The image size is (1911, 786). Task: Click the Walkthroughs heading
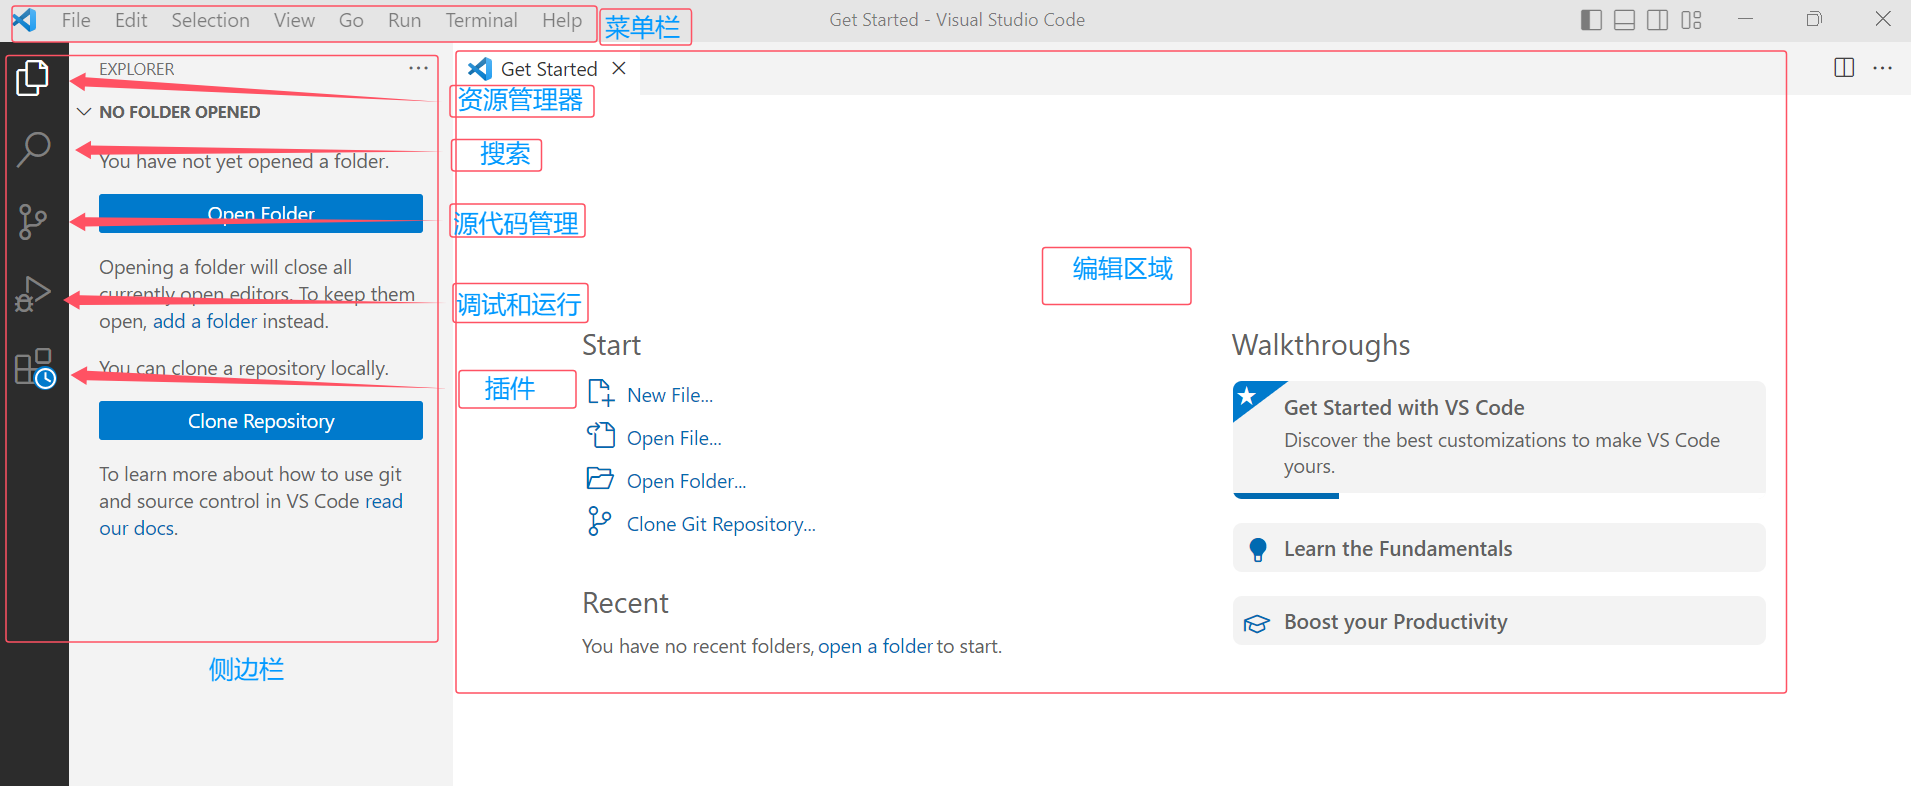click(1321, 345)
